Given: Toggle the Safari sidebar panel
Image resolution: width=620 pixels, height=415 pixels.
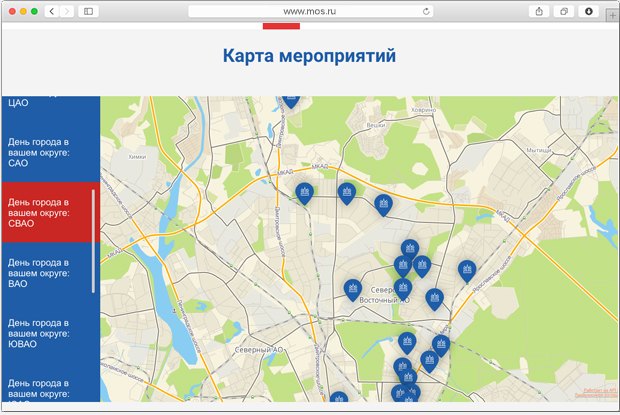Looking at the screenshot, I should [x=89, y=10].
